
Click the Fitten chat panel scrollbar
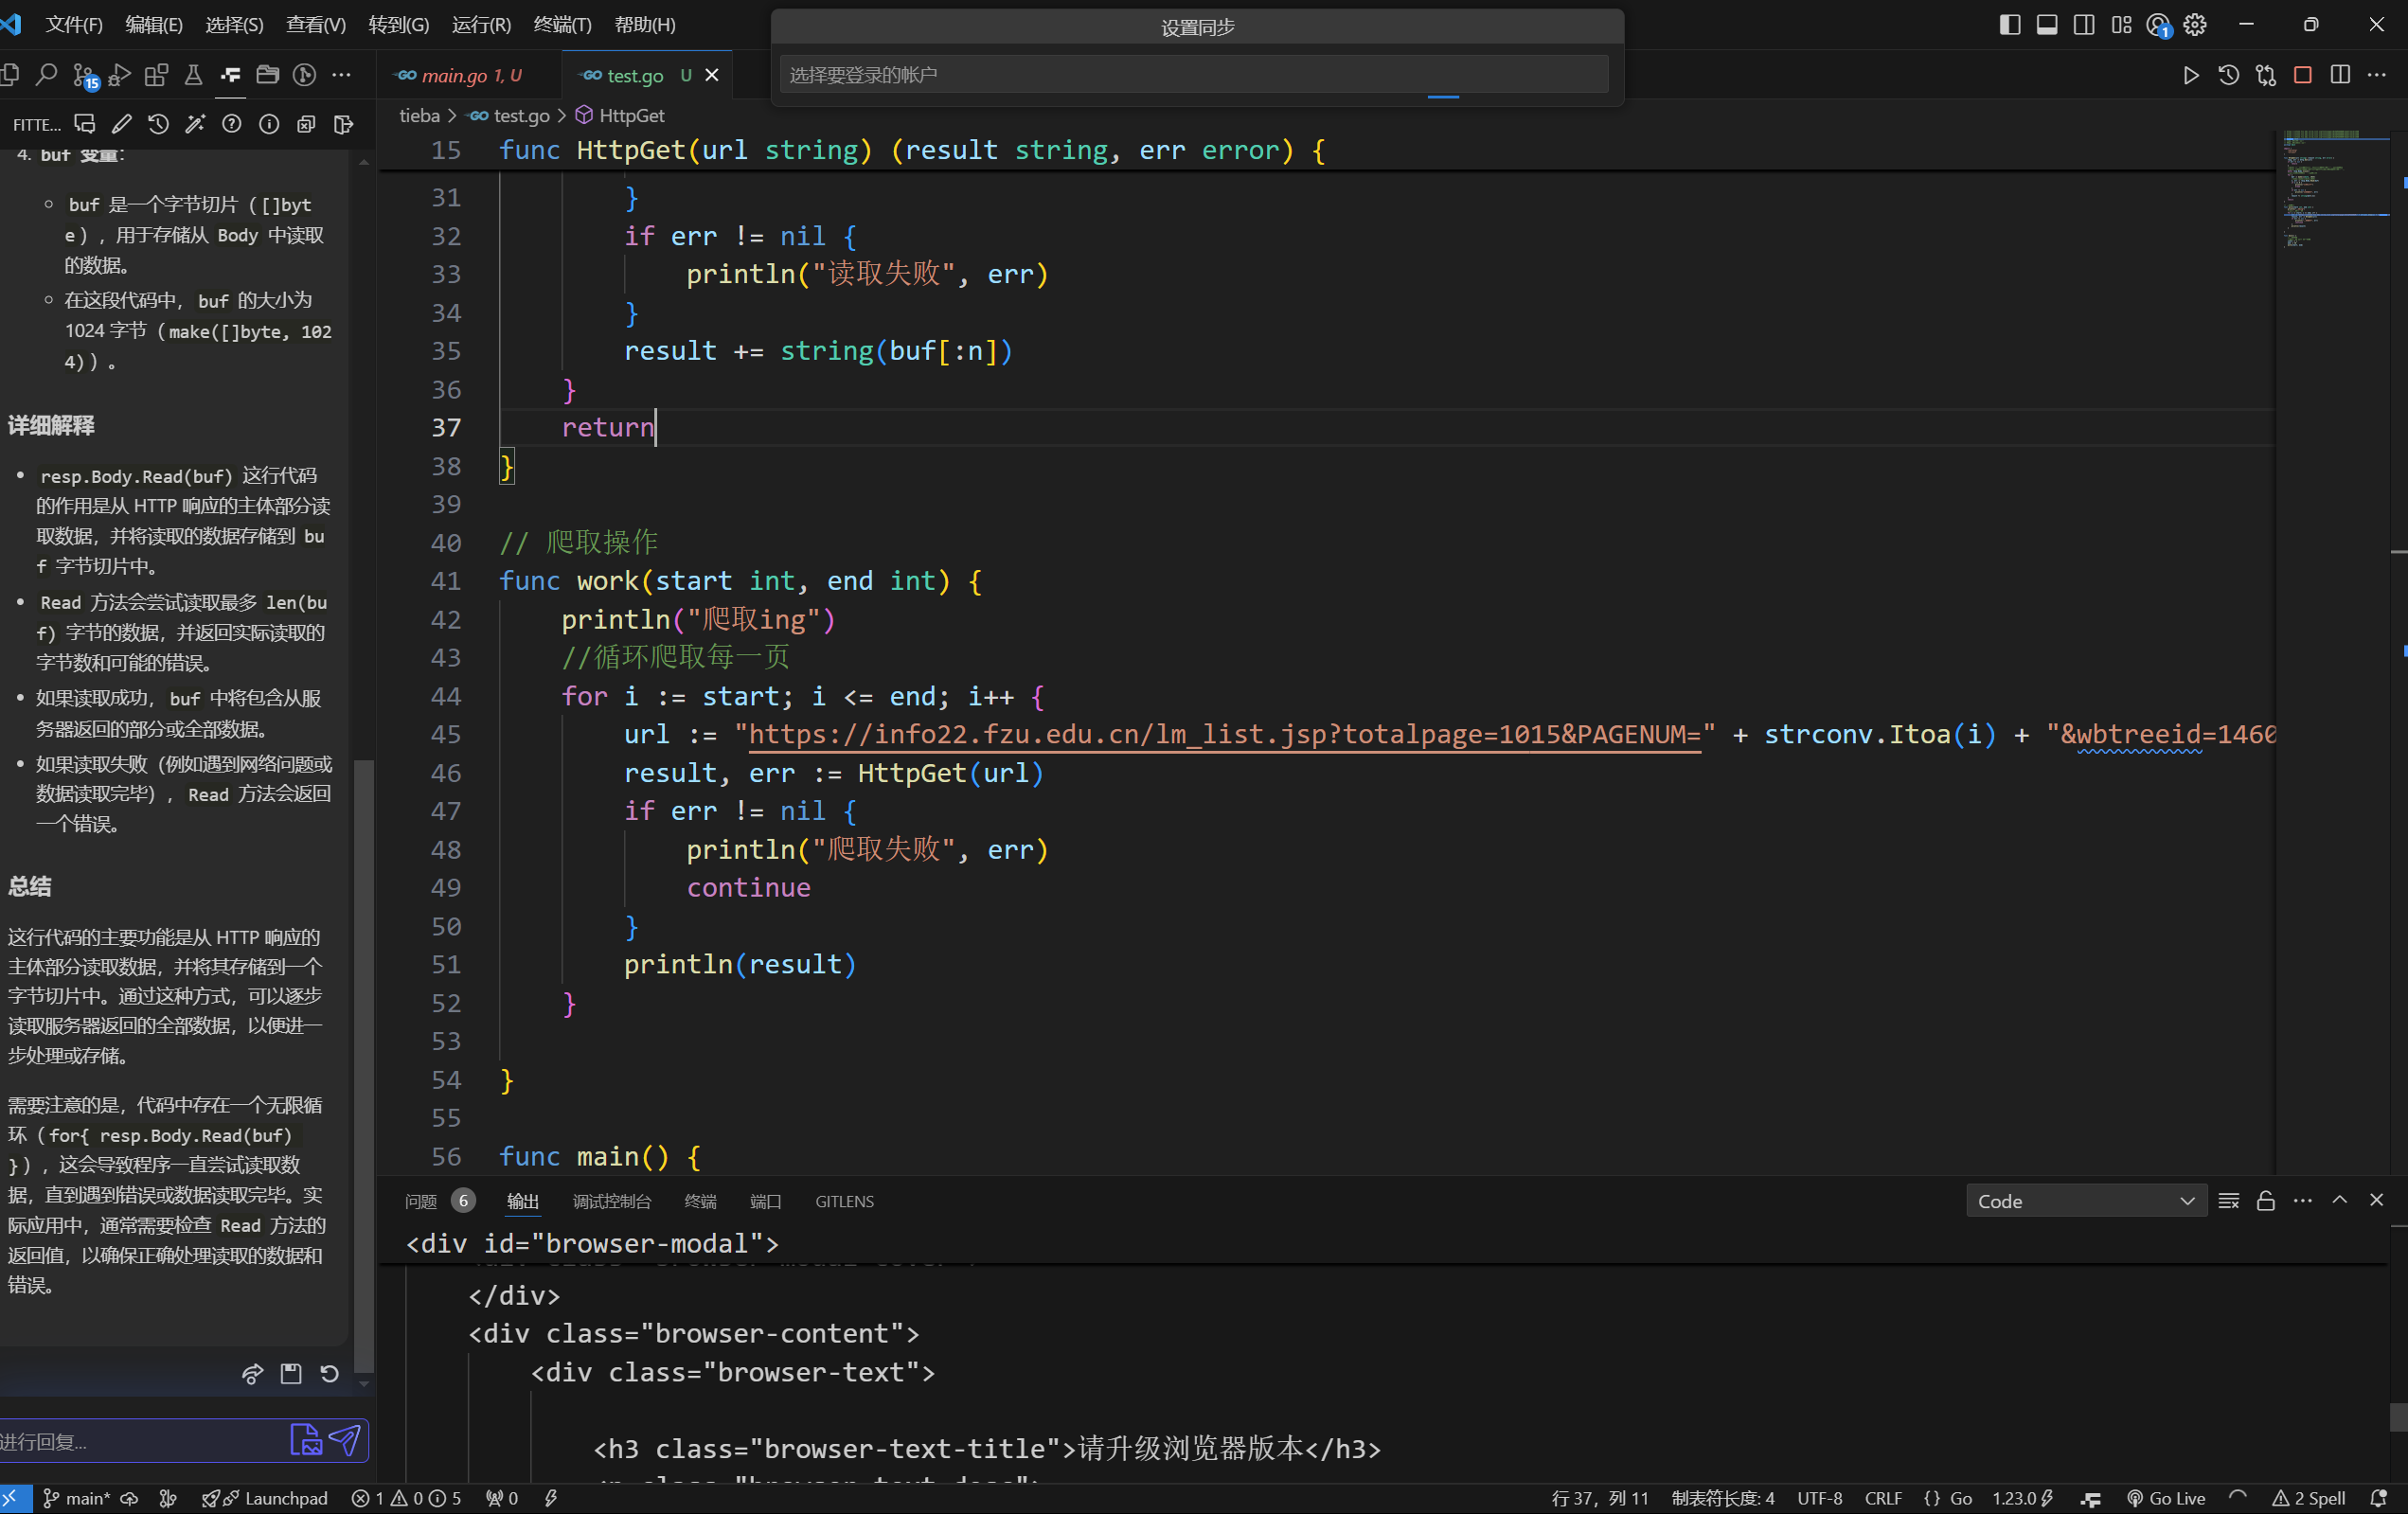pos(364,1065)
